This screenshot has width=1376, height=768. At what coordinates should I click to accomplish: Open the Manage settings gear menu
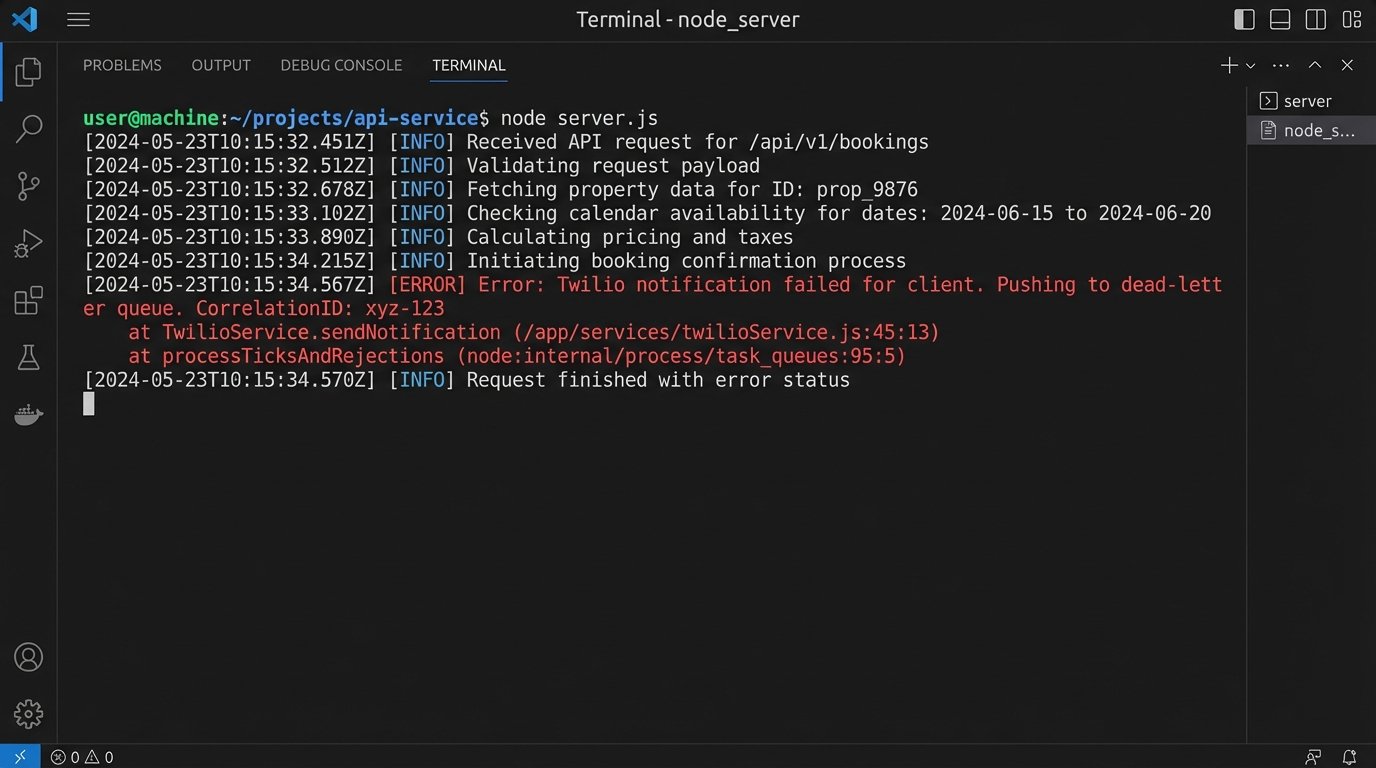point(28,714)
